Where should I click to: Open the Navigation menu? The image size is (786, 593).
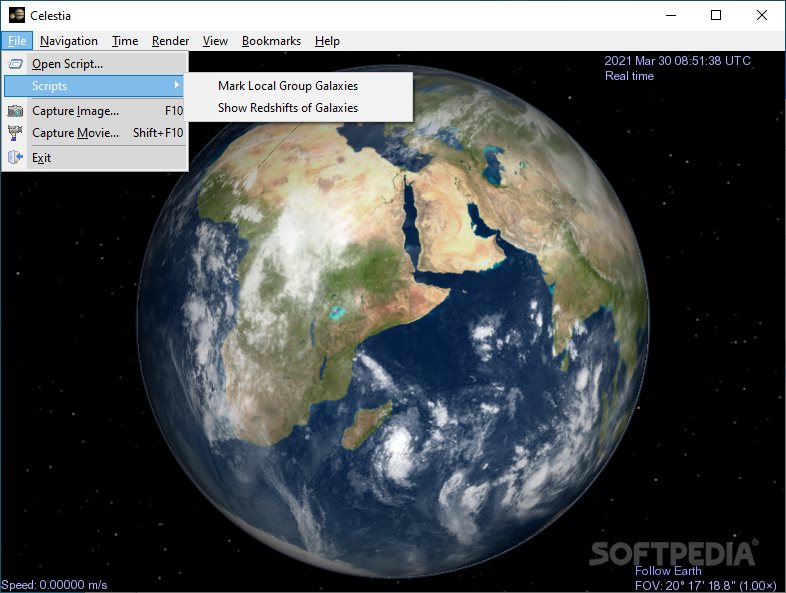(x=69, y=41)
